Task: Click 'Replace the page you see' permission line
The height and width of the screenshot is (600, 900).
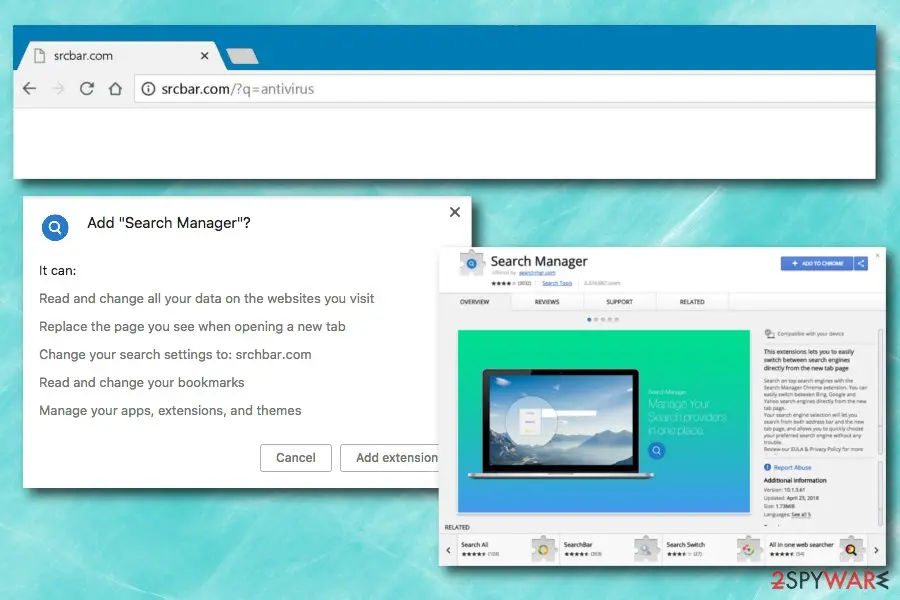Action: [192, 326]
